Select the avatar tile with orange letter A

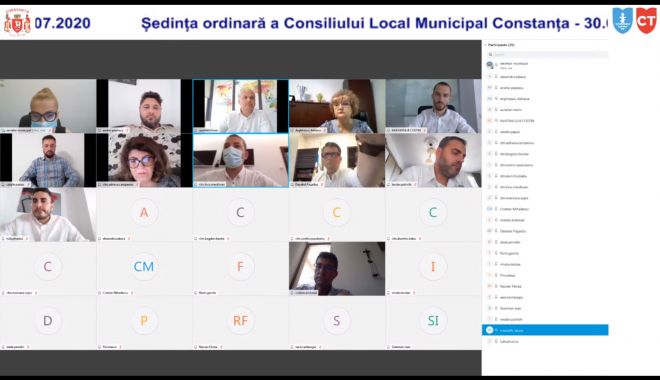[144, 215]
